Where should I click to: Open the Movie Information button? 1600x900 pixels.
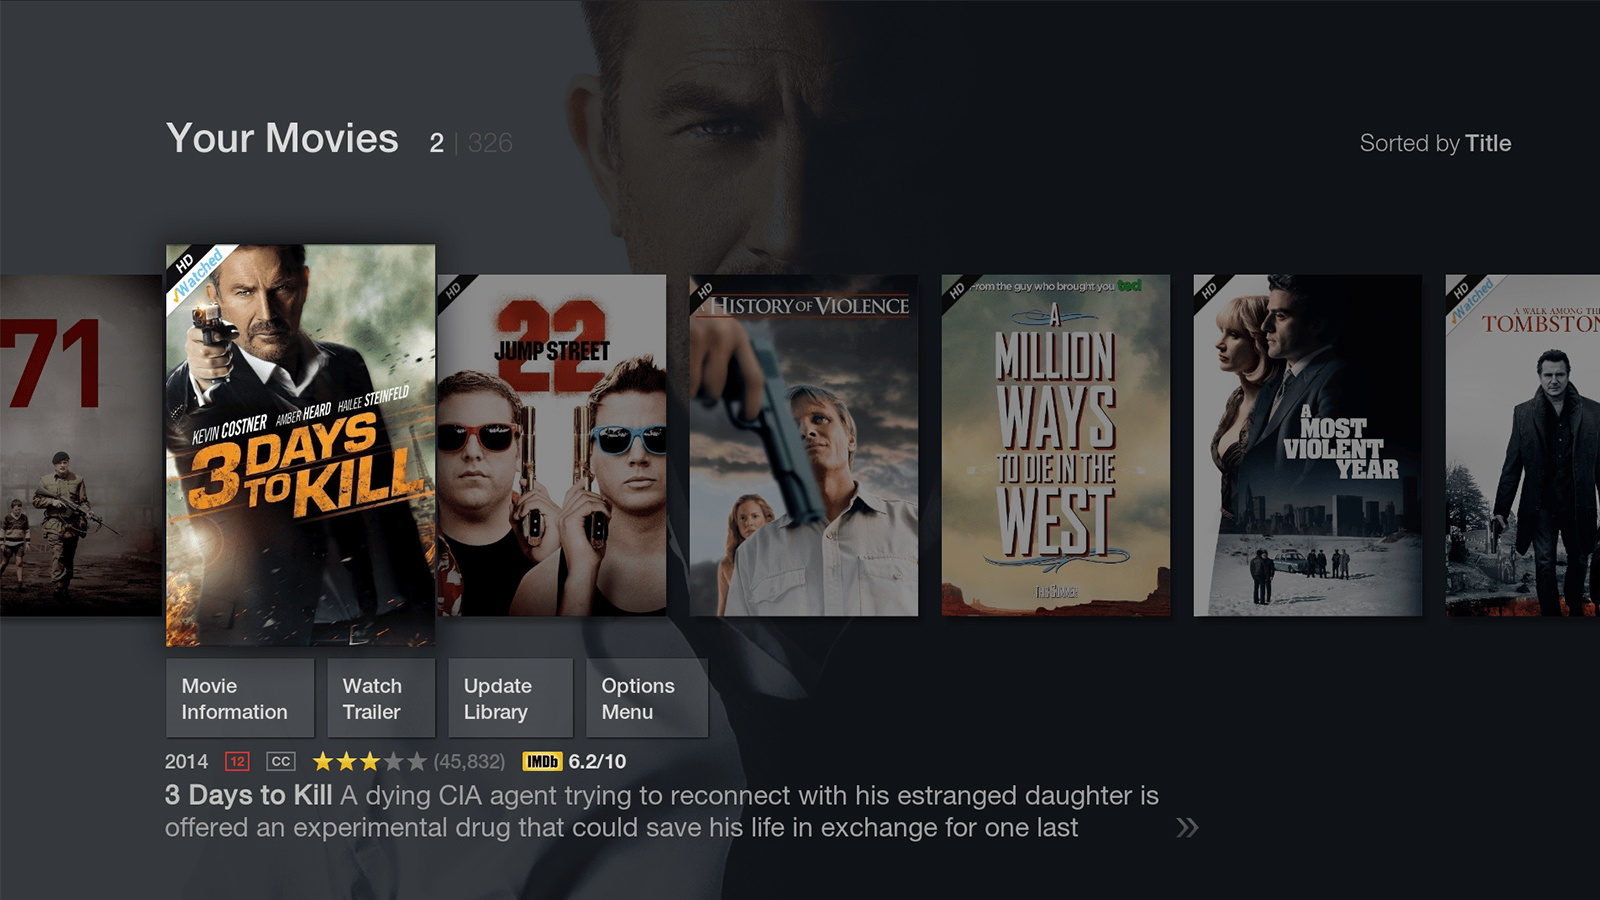(240, 698)
